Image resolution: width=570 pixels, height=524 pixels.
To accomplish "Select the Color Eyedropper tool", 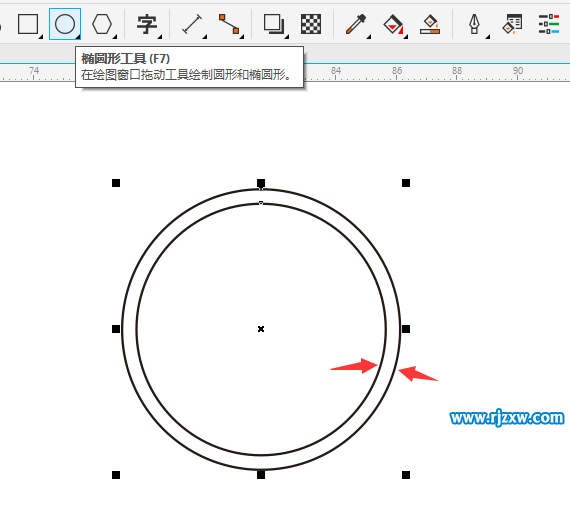I will (356, 24).
